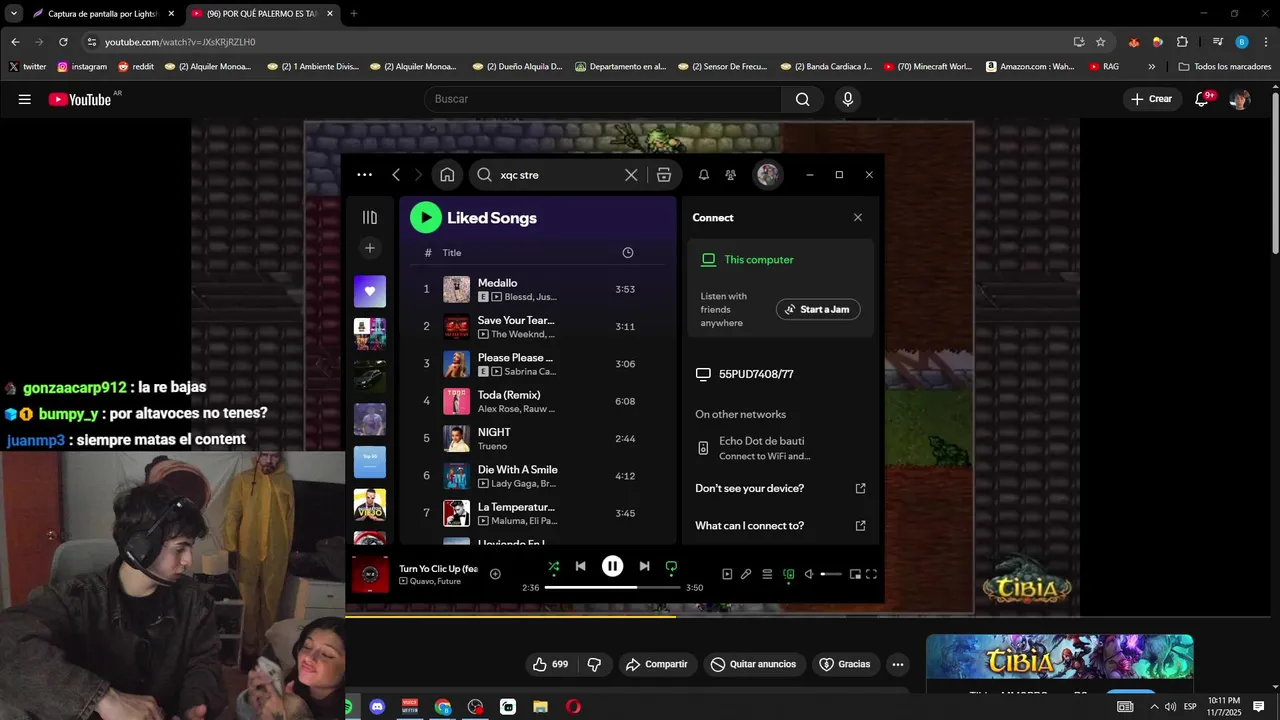Open Liked Songs heart in sidebar

(370, 291)
